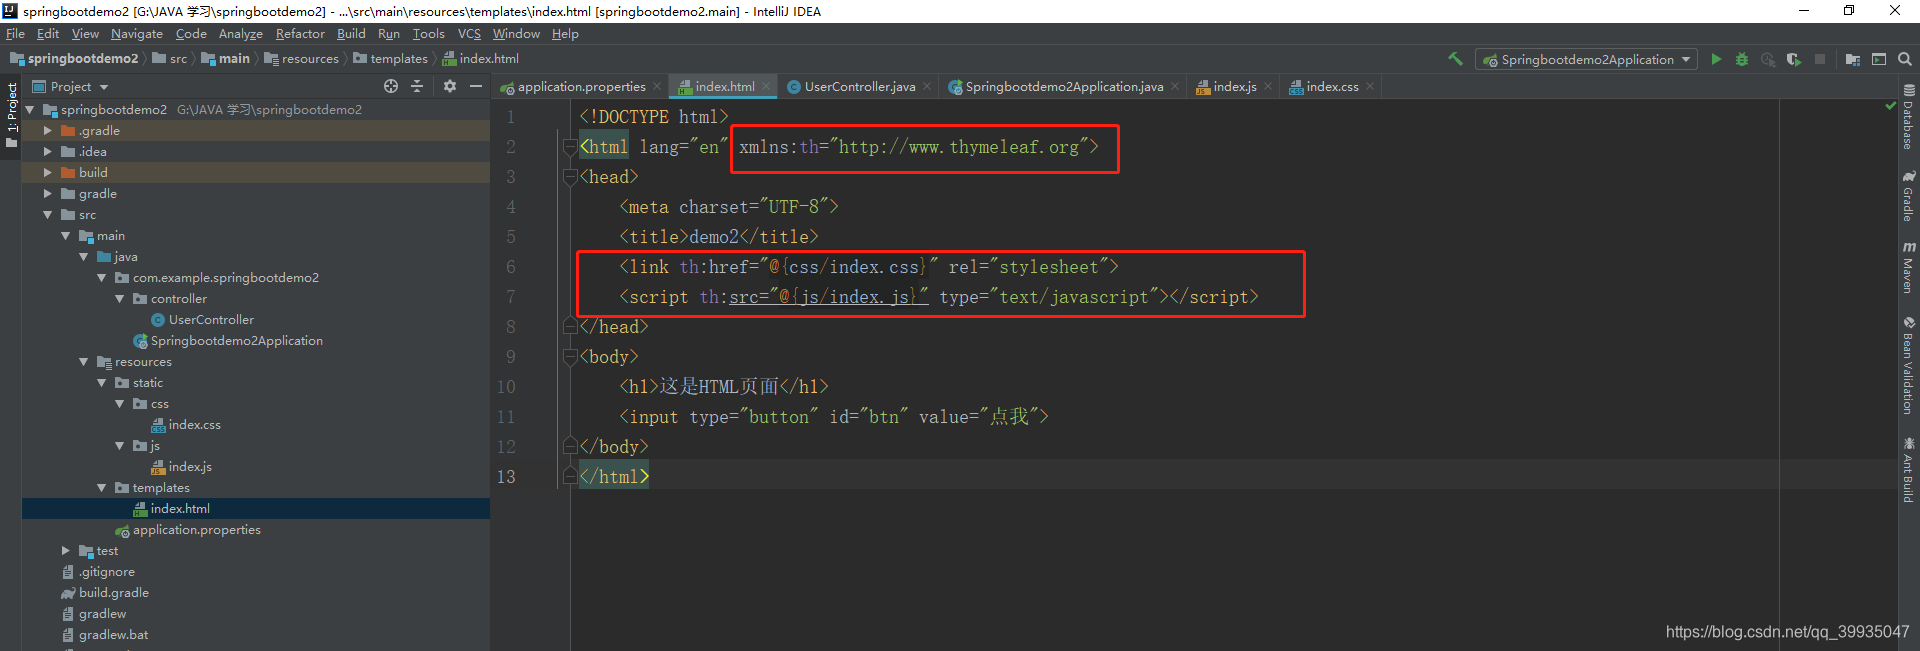Close the index.js editor tab

(1268, 86)
